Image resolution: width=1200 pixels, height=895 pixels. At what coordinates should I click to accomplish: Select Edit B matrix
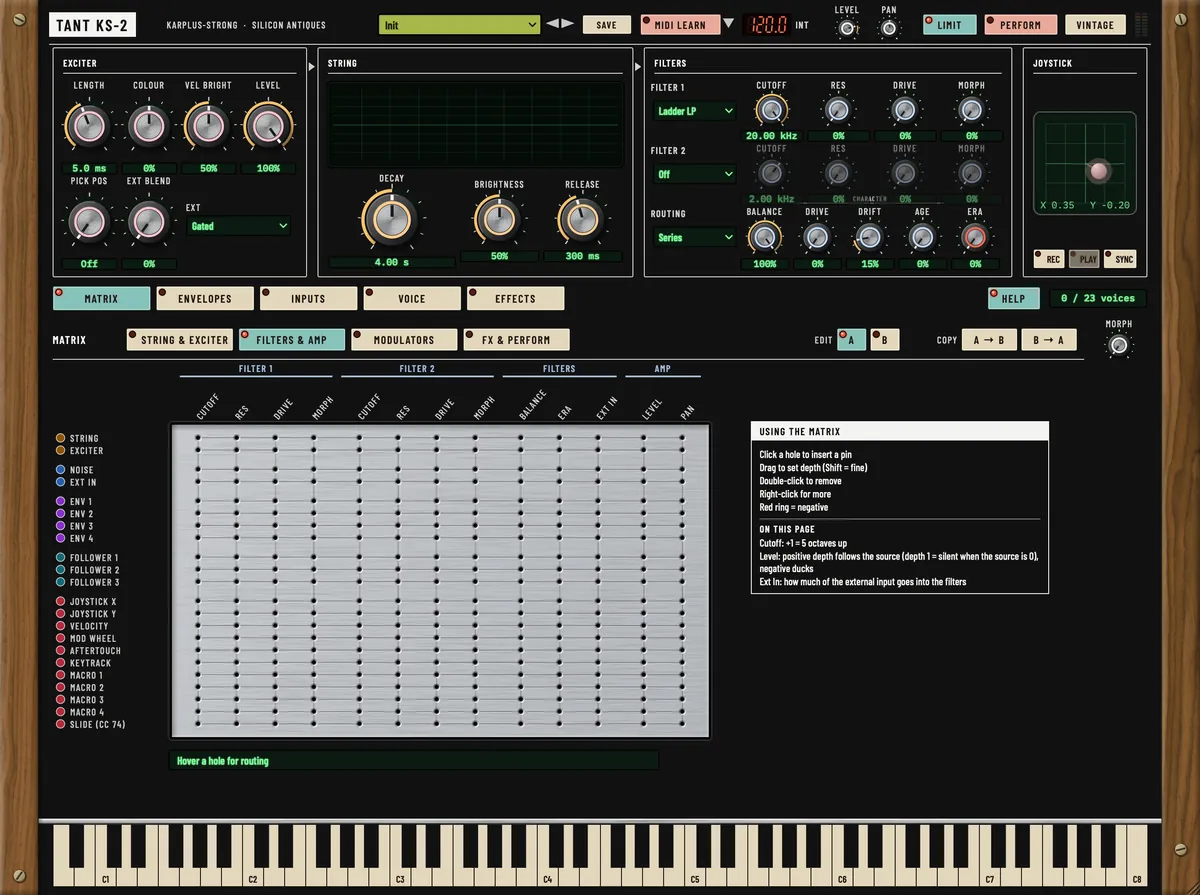pyautogui.click(x=885, y=340)
